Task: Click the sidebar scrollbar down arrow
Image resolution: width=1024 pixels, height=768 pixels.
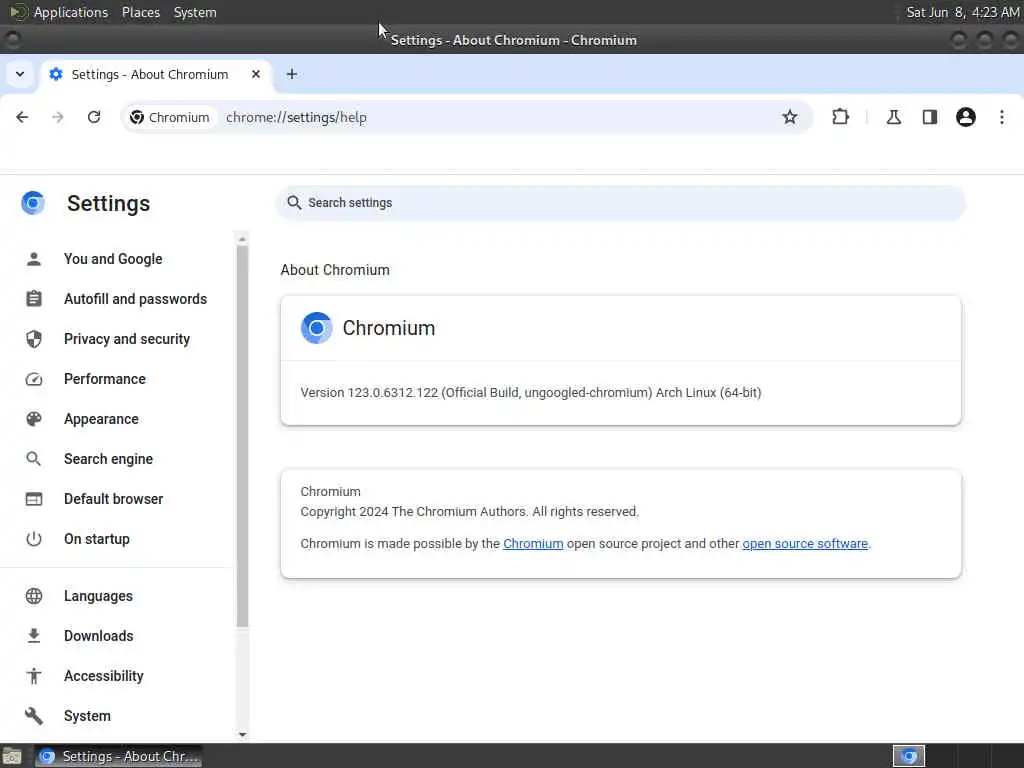Action: (242, 735)
